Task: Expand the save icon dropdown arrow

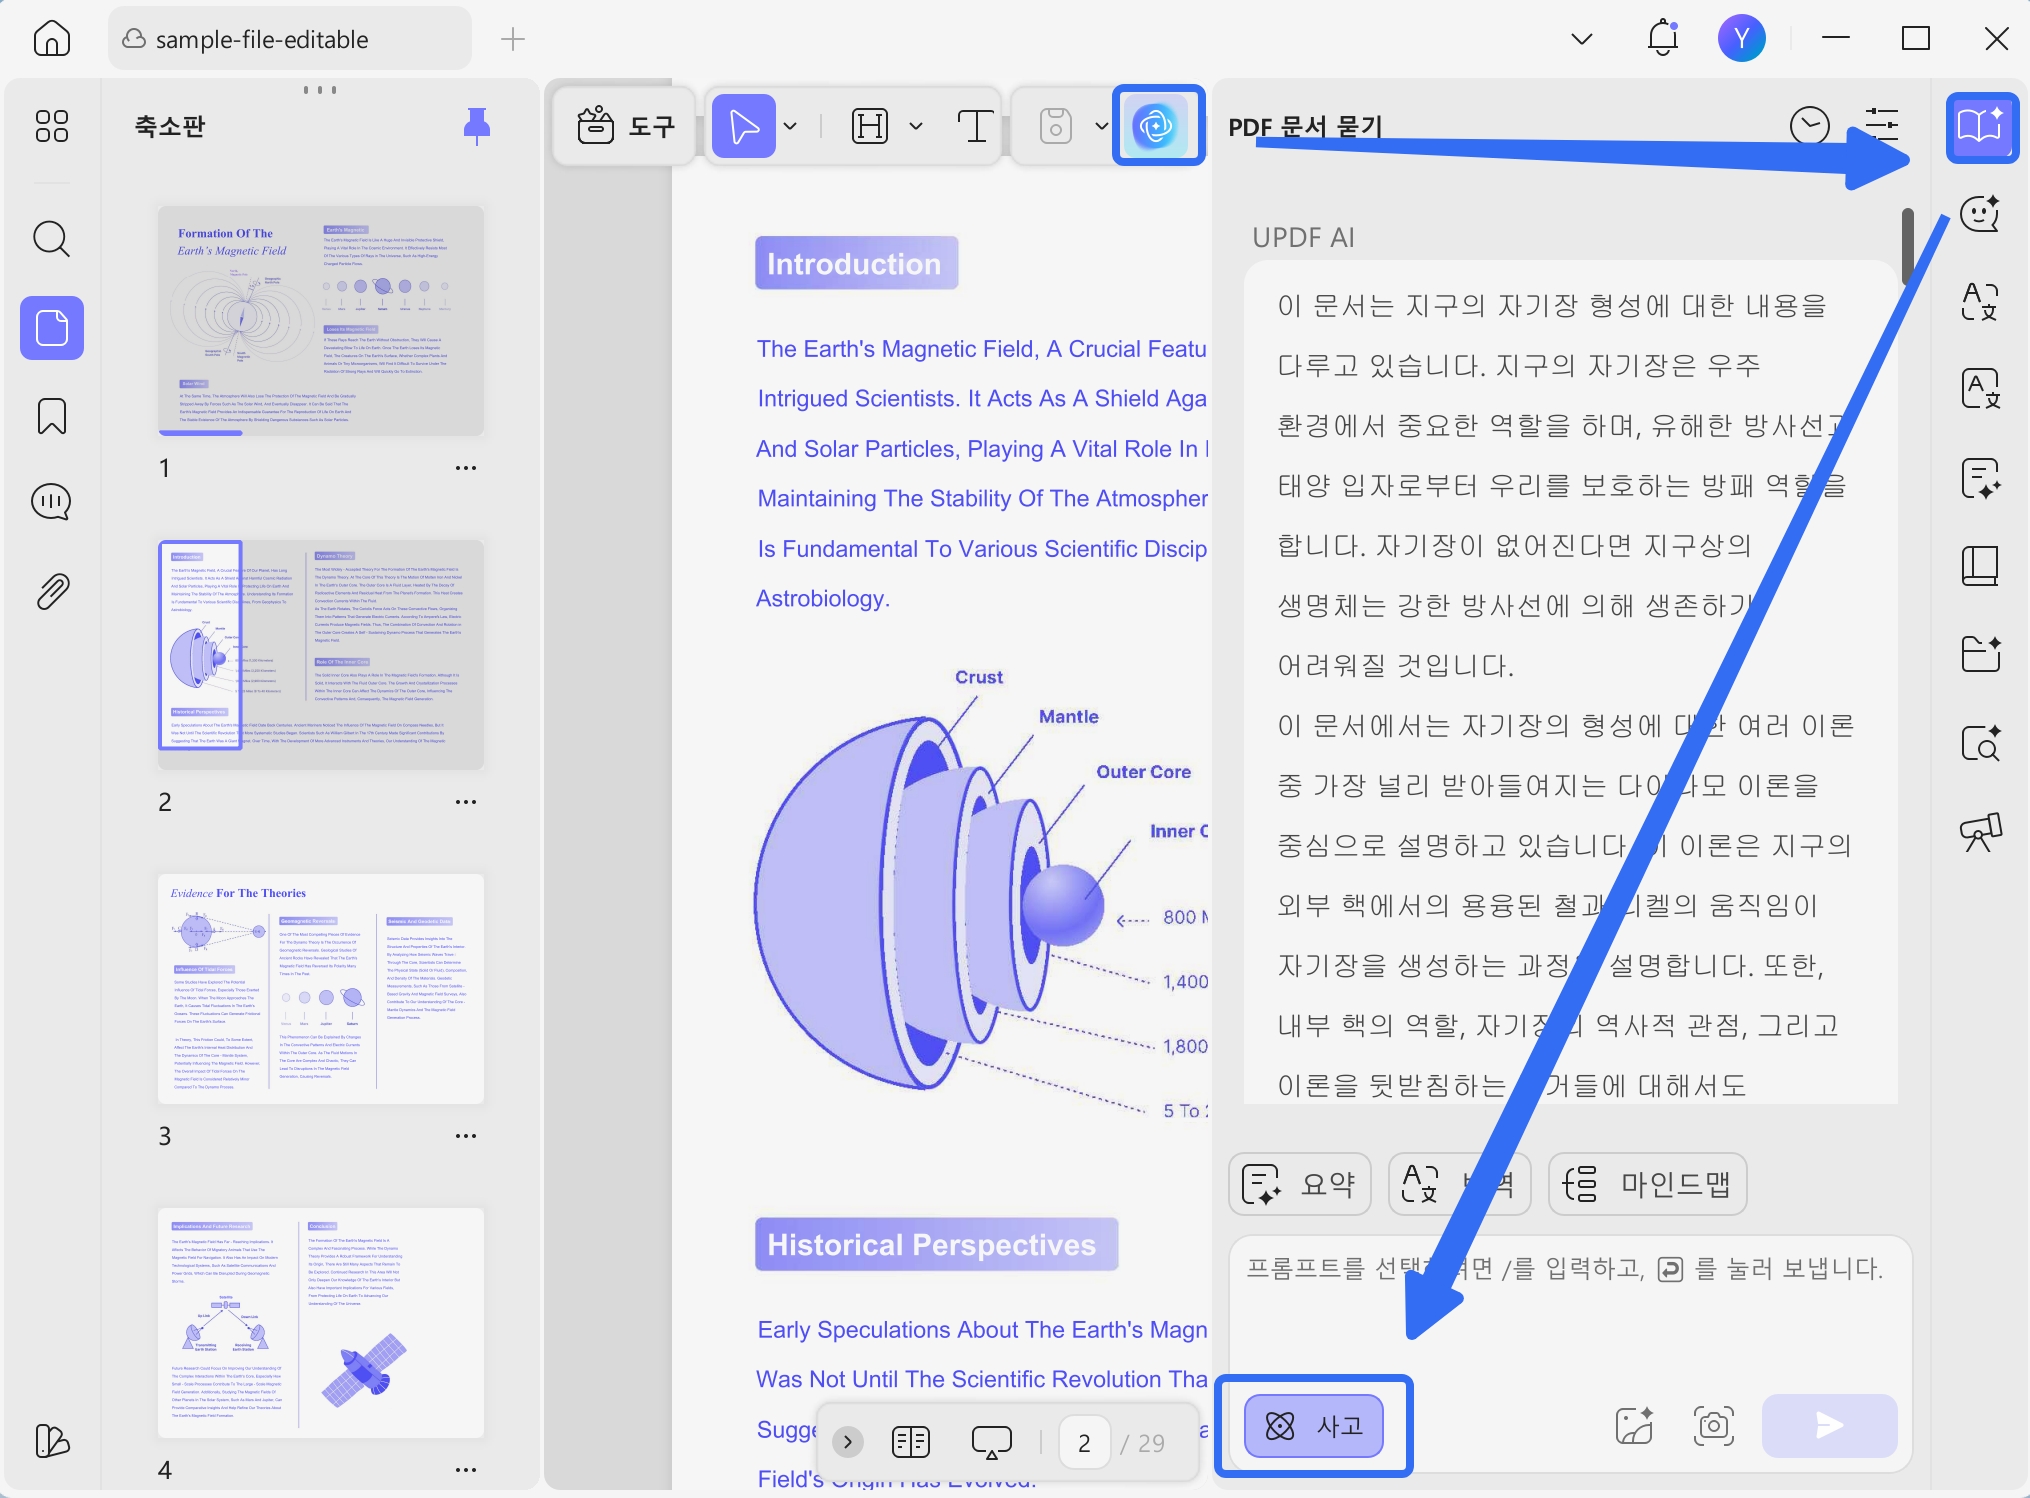Action: [x=1101, y=126]
